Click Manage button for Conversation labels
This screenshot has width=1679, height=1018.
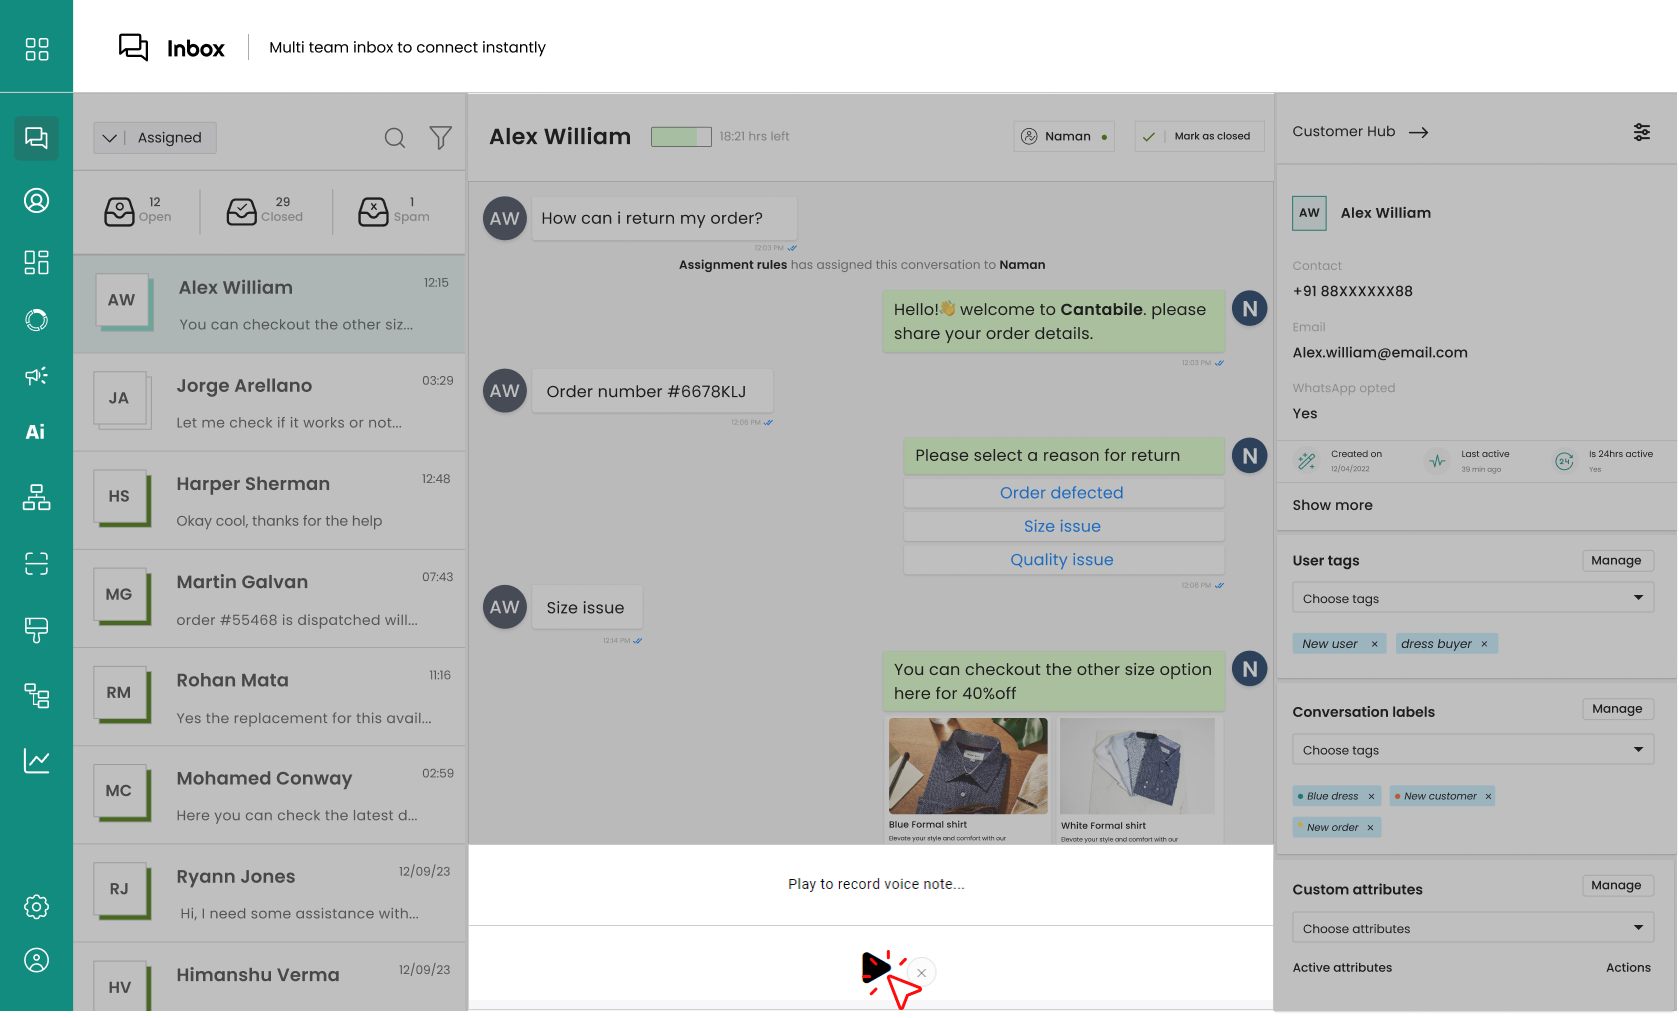pos(1616,709)
